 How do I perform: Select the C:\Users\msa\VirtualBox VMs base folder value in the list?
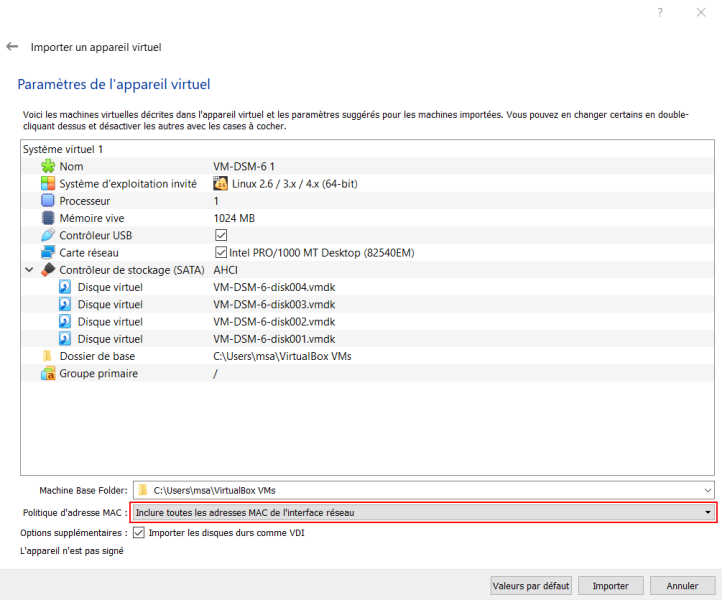(282, 356)
